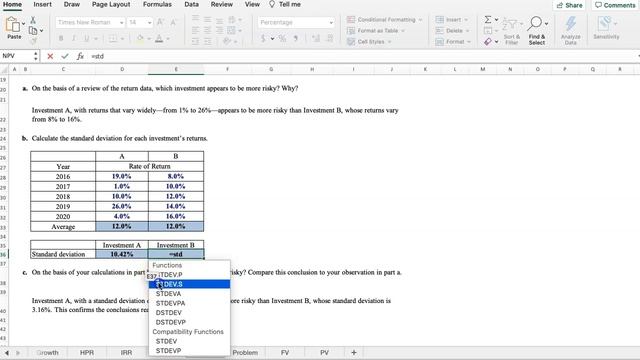Image resolution: width=640 pixels, height=360 pixels.
Task: Select compatibility function STDEV
Action: coord(189,341)
